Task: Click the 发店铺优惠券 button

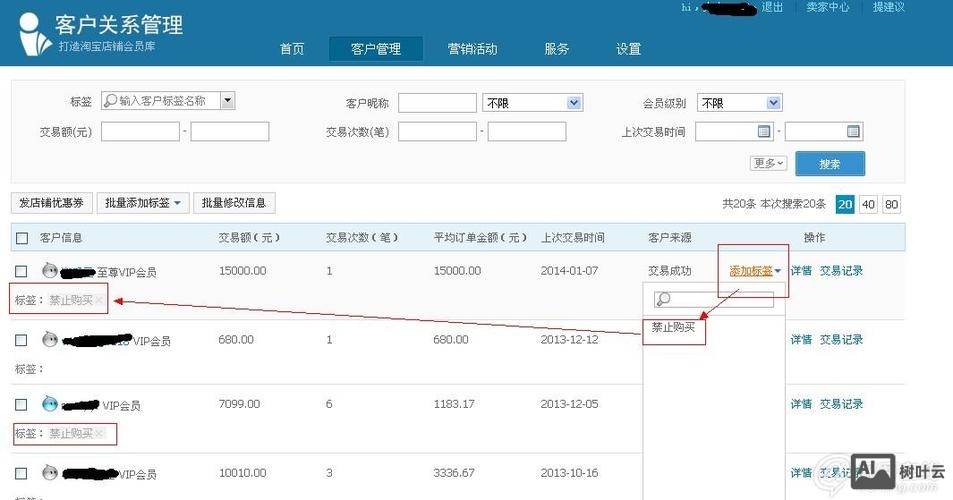Action: pos(51,203)
